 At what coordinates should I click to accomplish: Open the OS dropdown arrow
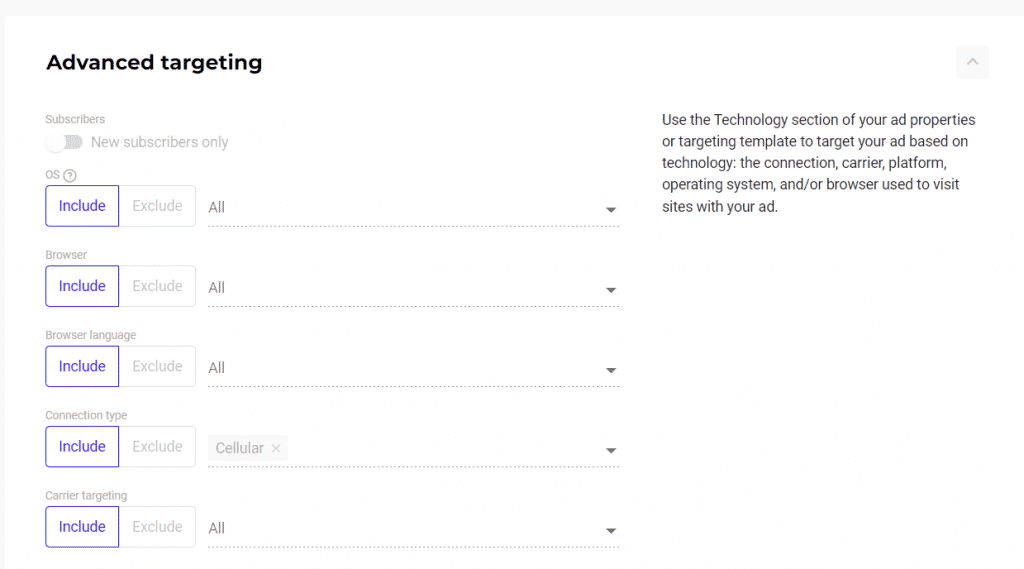[x=610, y=210]
